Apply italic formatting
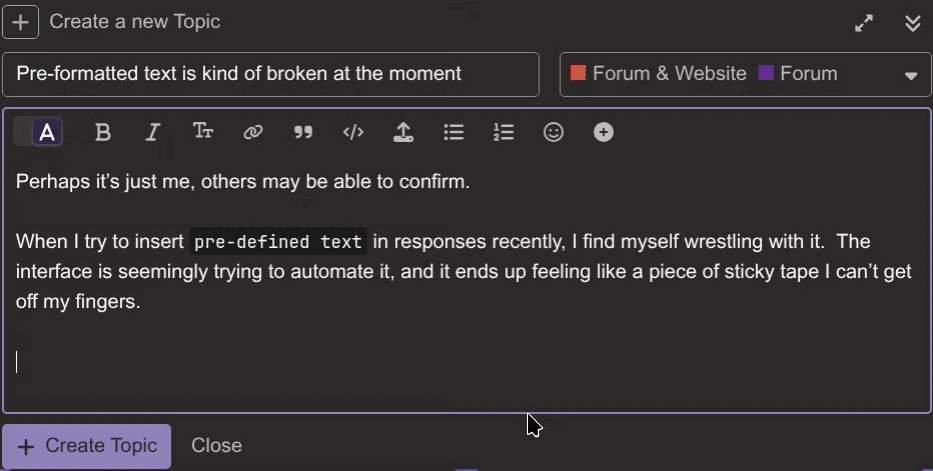This screenshot has width=933, height=471. (x=153, y=132)
